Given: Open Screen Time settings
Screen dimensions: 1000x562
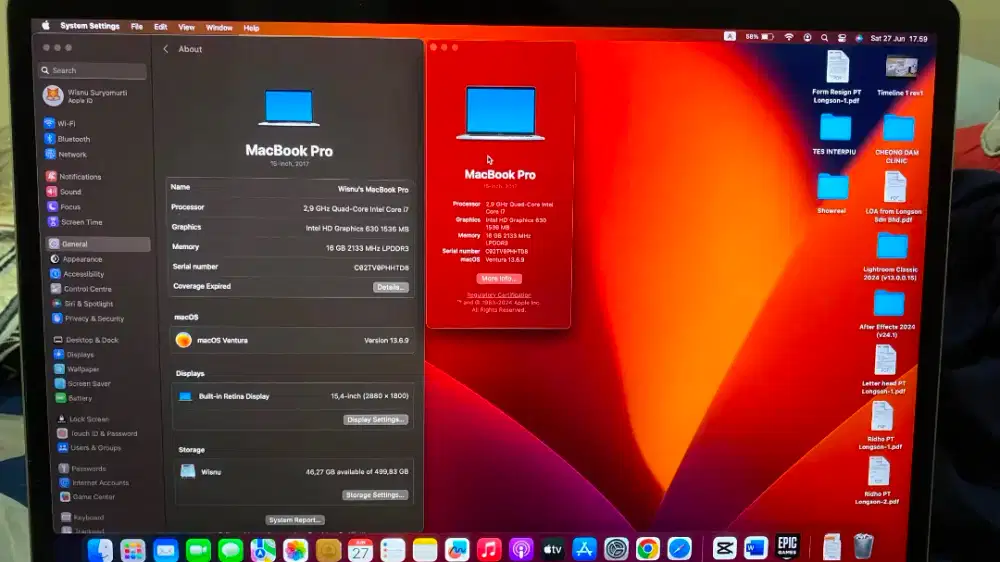Looking at the screenshot, I should coord(75,223).
